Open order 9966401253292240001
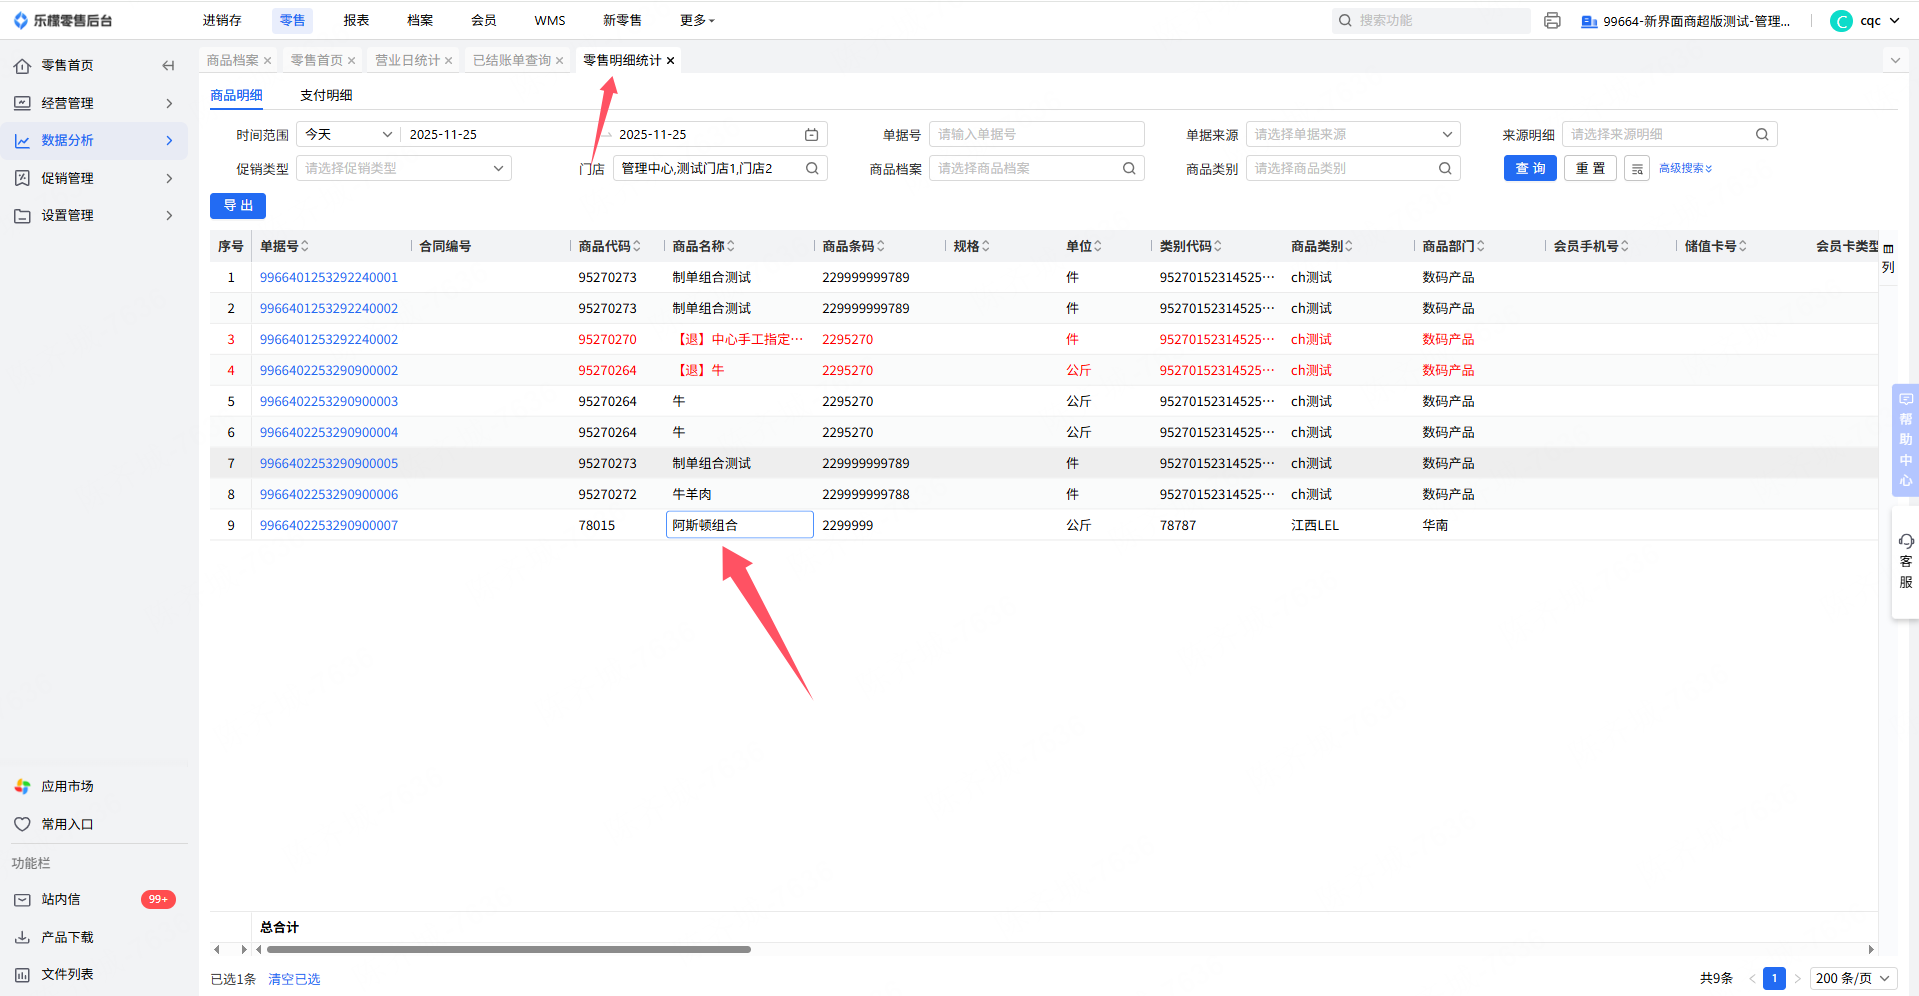This screenshot has height=996, width=1919. pyautogui.click(x=329, y=278)
